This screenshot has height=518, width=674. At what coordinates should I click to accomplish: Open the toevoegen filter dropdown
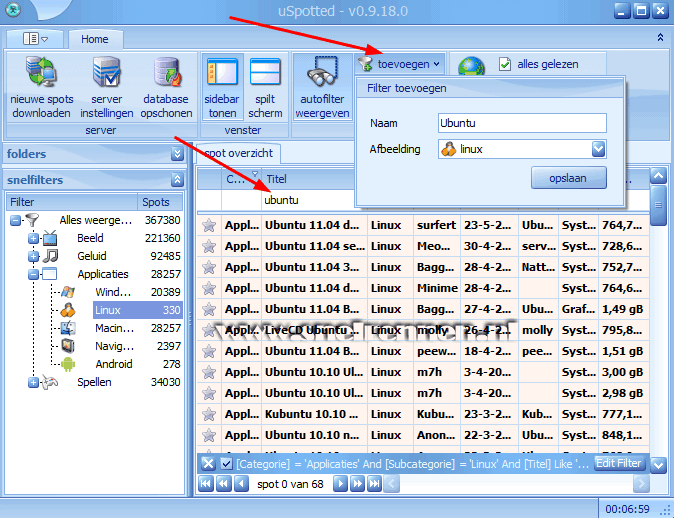coord(400,64)
